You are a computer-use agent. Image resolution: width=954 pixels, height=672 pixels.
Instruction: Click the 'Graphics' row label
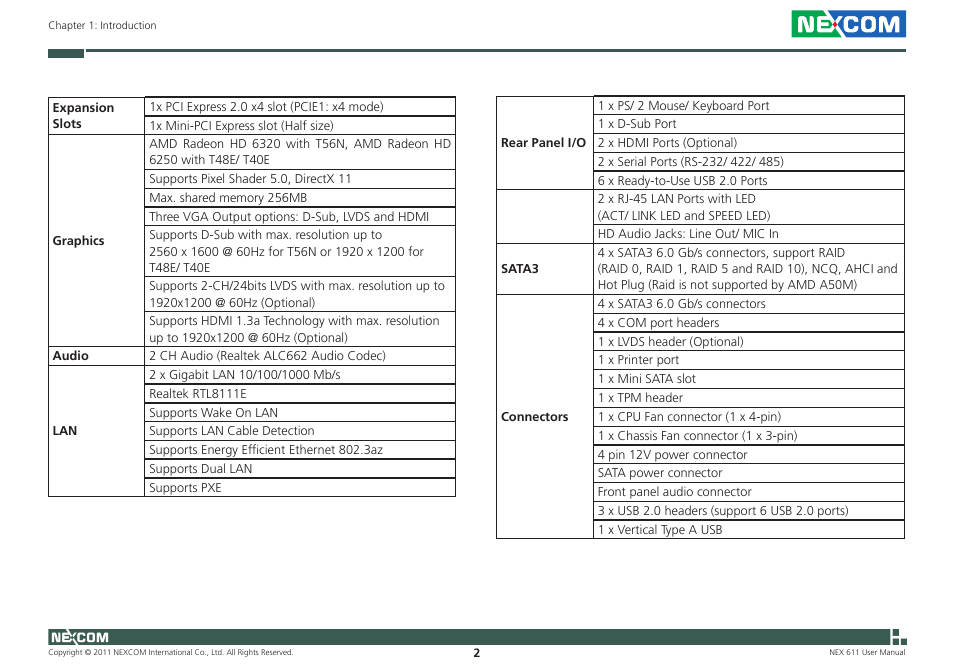[96, 240]
